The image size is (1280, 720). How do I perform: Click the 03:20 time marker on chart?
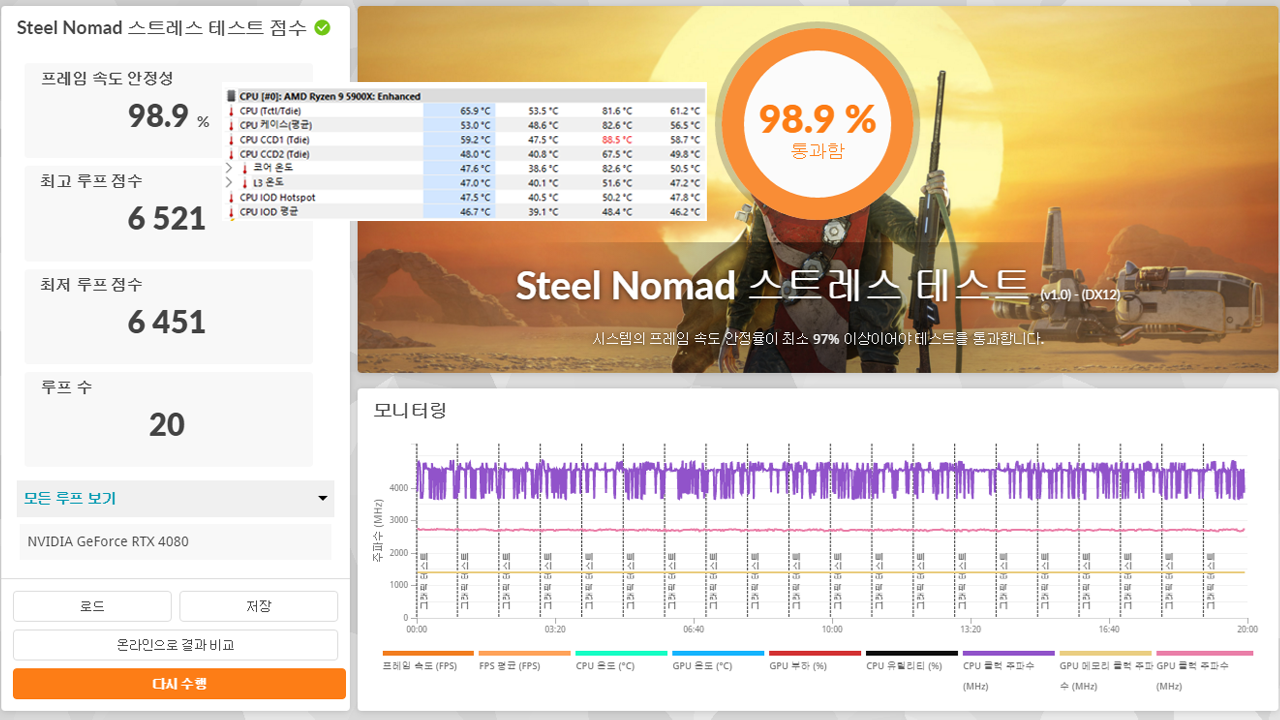coord(555,630)
